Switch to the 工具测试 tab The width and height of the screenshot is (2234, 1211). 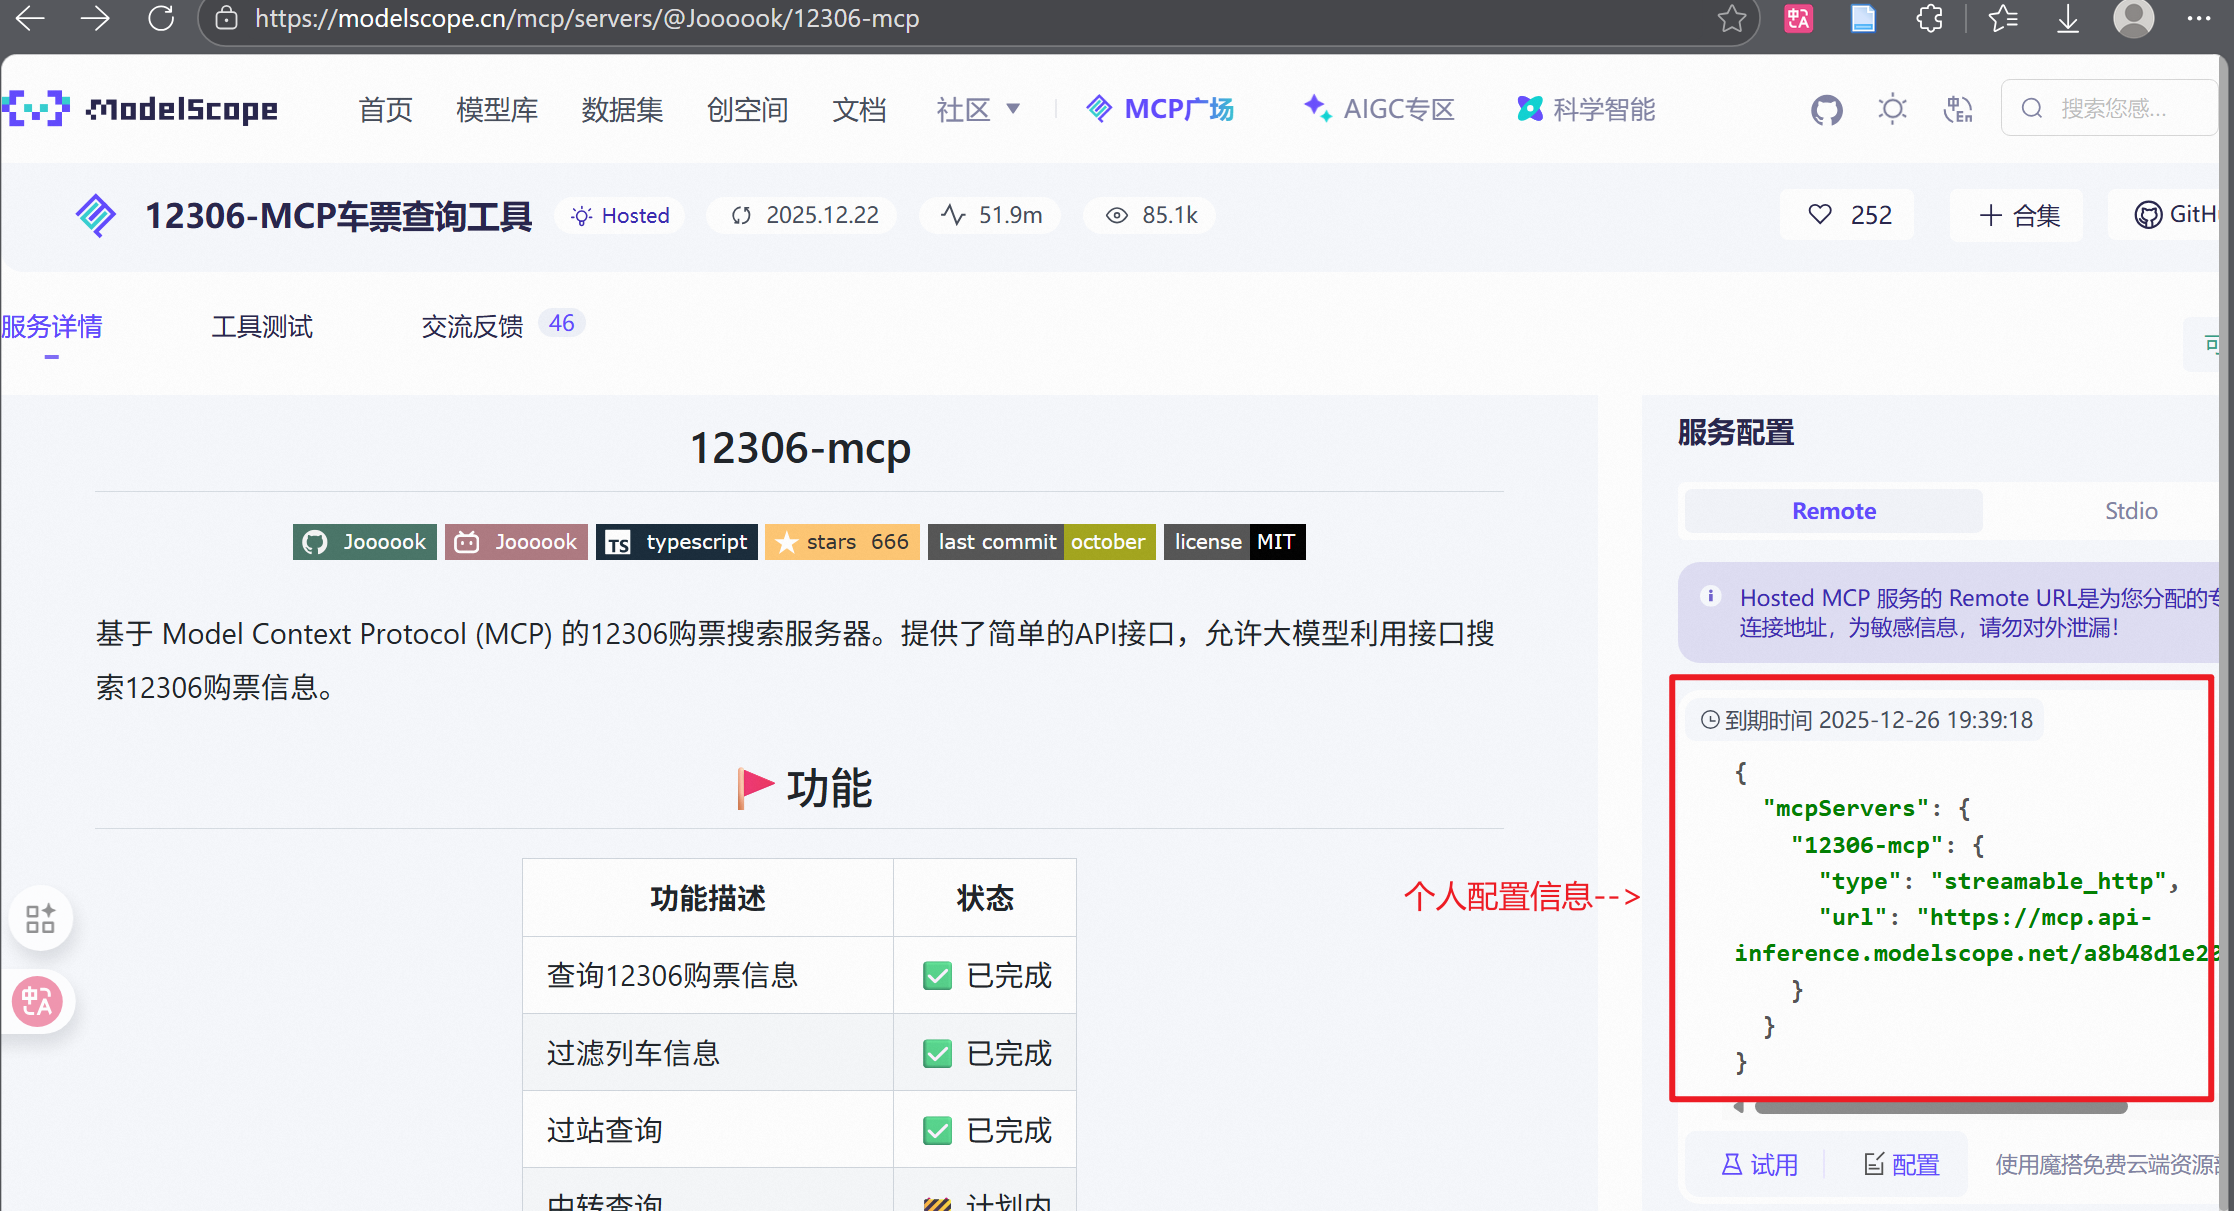[x=262, y=326]
